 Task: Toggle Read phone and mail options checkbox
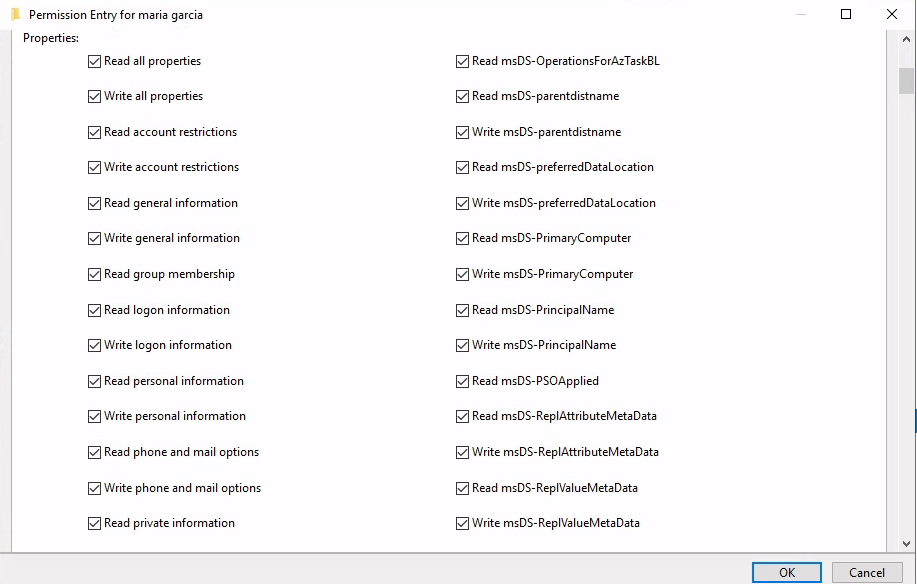click(94, 452)
